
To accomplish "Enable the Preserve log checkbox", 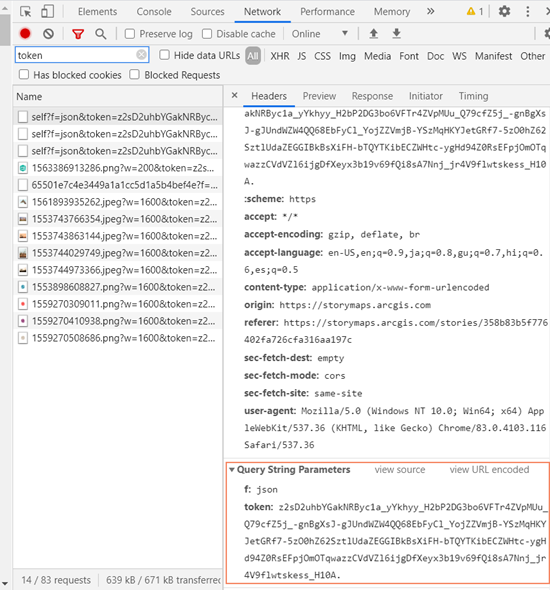I will click(130, 34).
